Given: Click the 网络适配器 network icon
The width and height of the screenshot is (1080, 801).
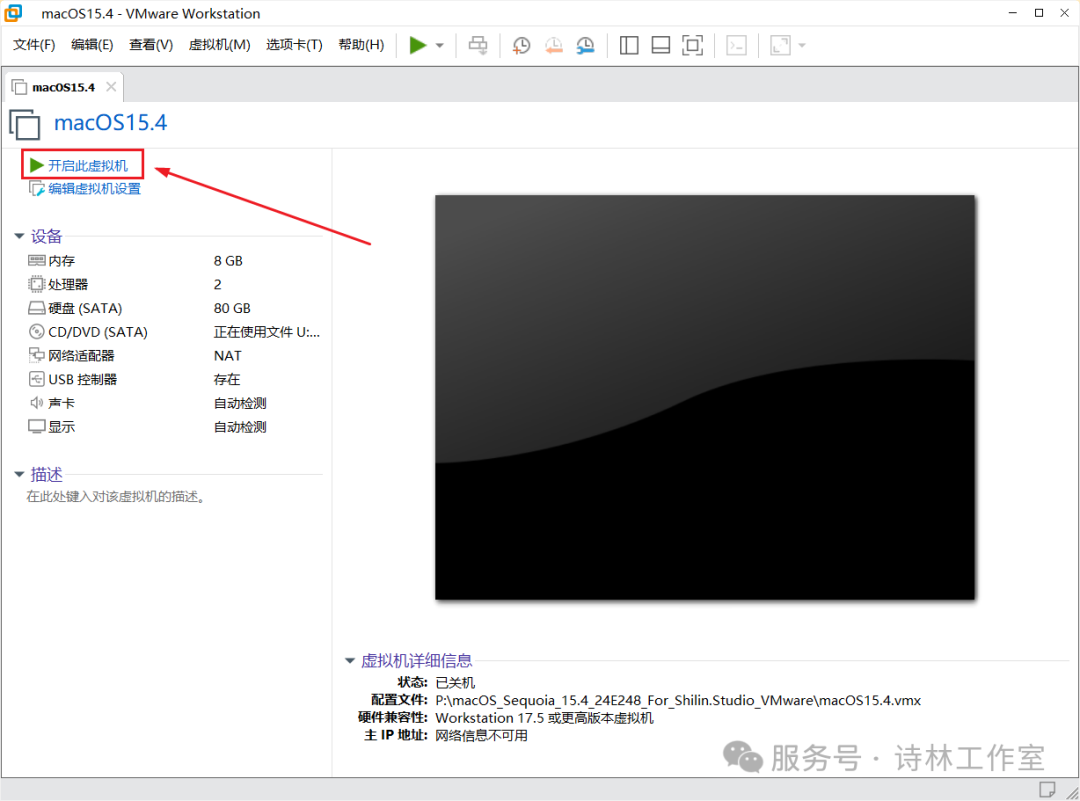Looking at the screenshot, I should point(37,355).
